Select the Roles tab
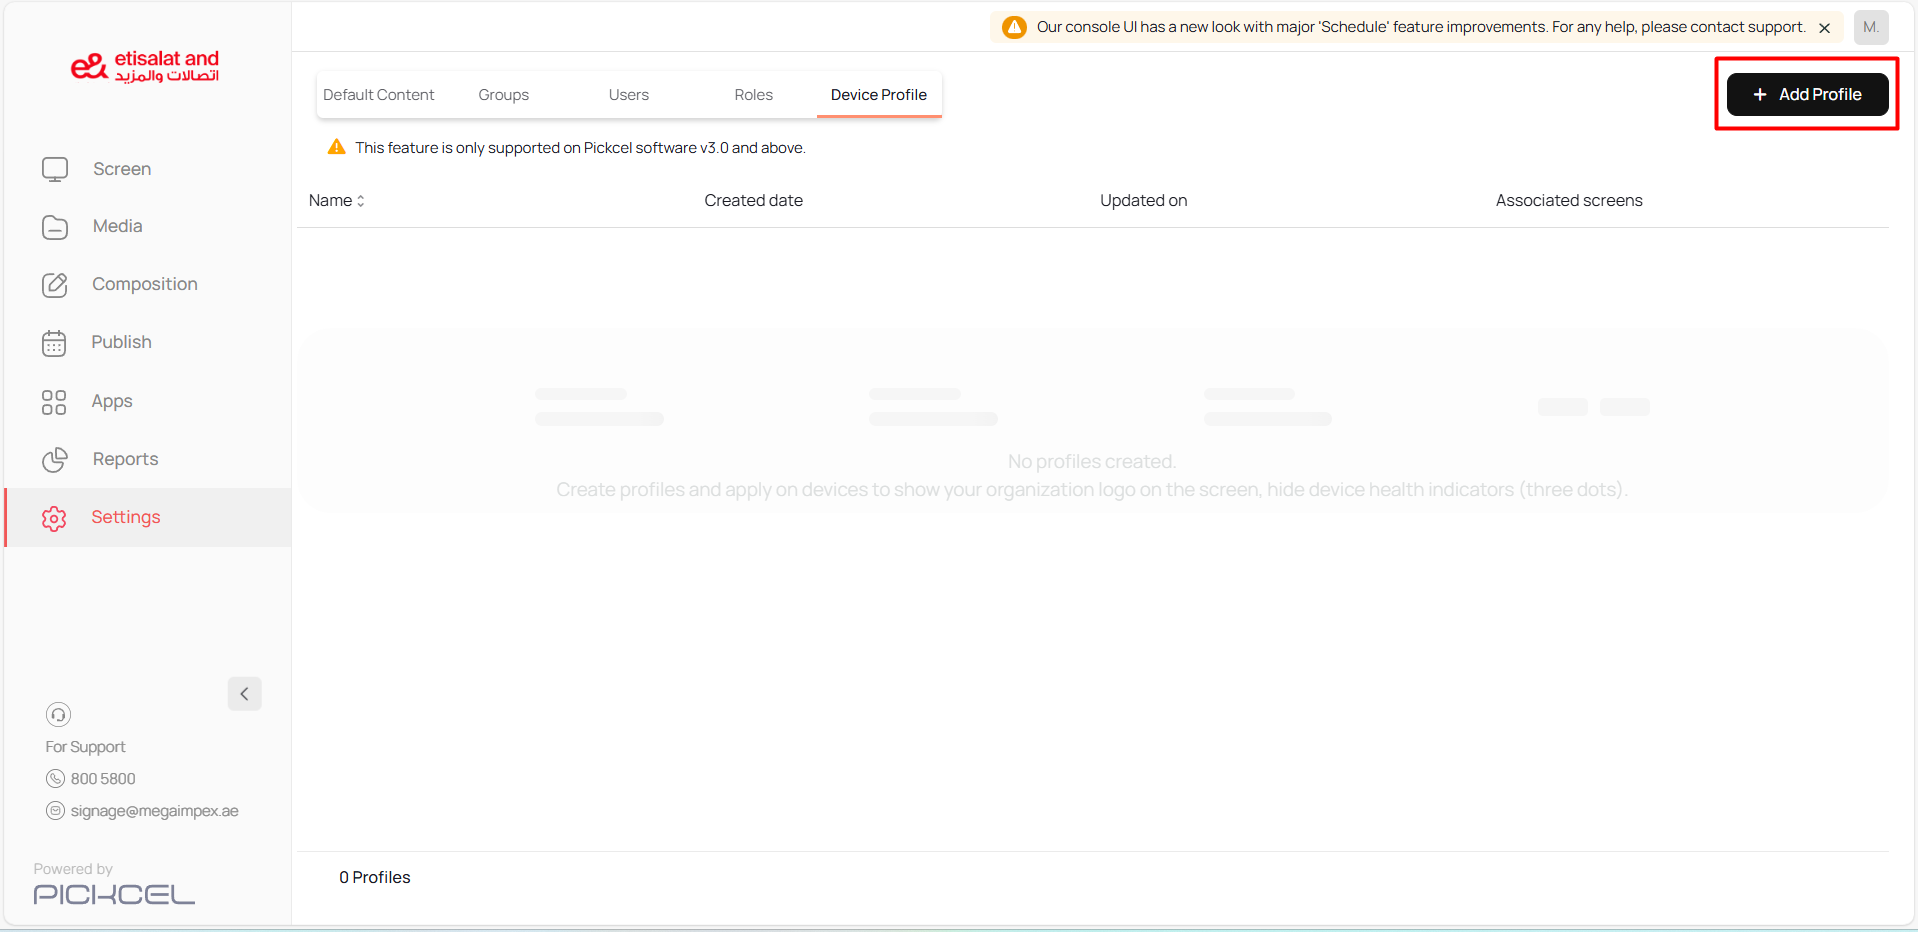The height and width of the screenshot is (932, 1918). pos(753,95)
